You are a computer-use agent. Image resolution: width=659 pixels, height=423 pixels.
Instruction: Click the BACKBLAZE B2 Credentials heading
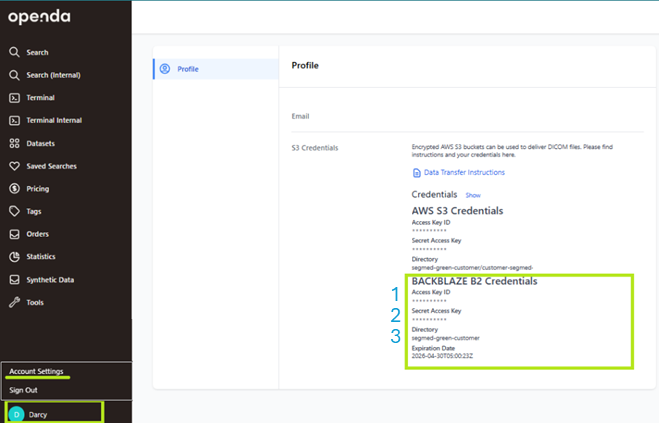click(x=474, y=281)
